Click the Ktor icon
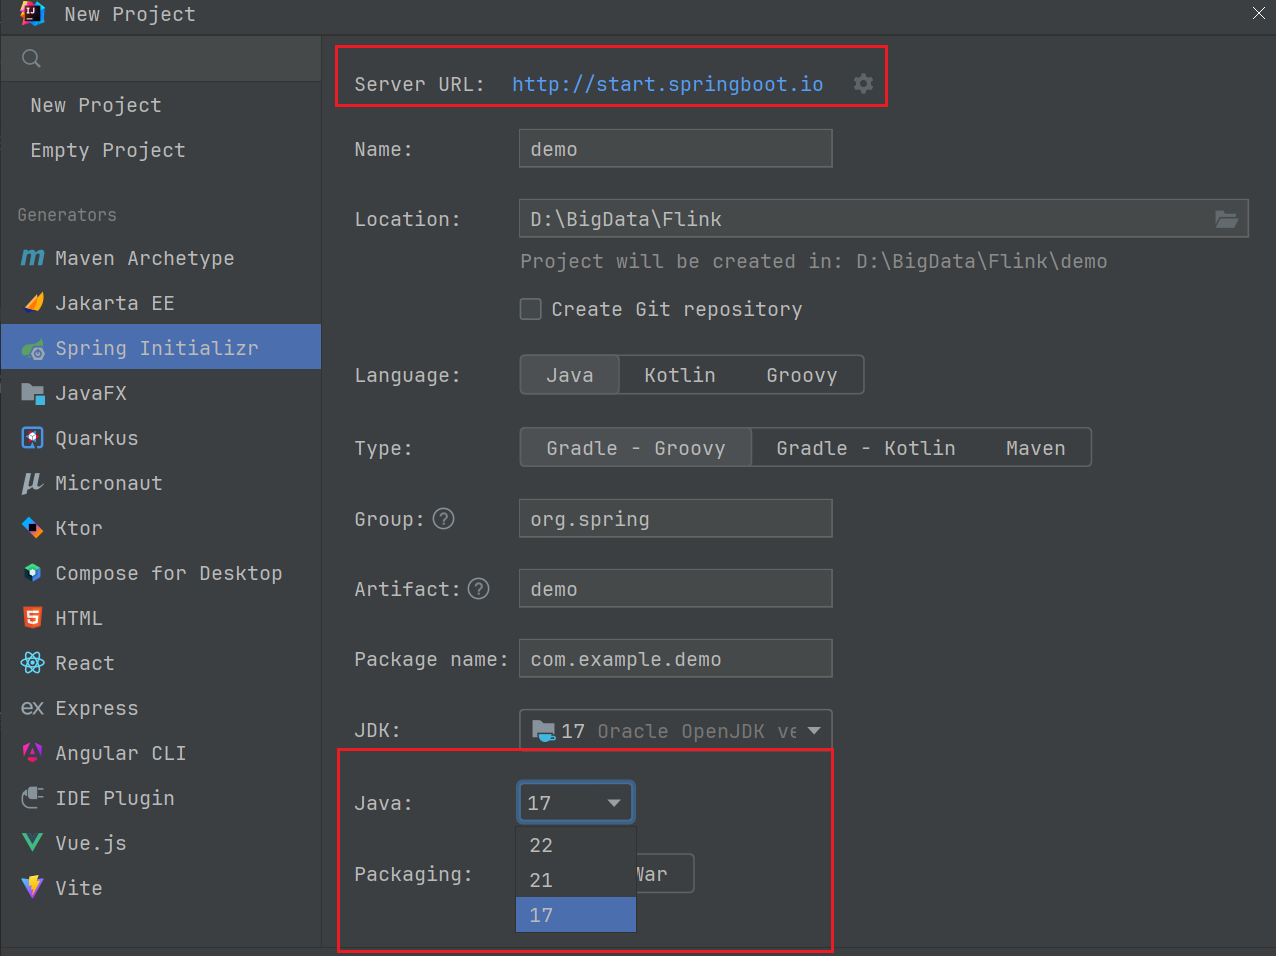Screen dimensions: 1276x956 pyautogui.click(x=33, y=528)
